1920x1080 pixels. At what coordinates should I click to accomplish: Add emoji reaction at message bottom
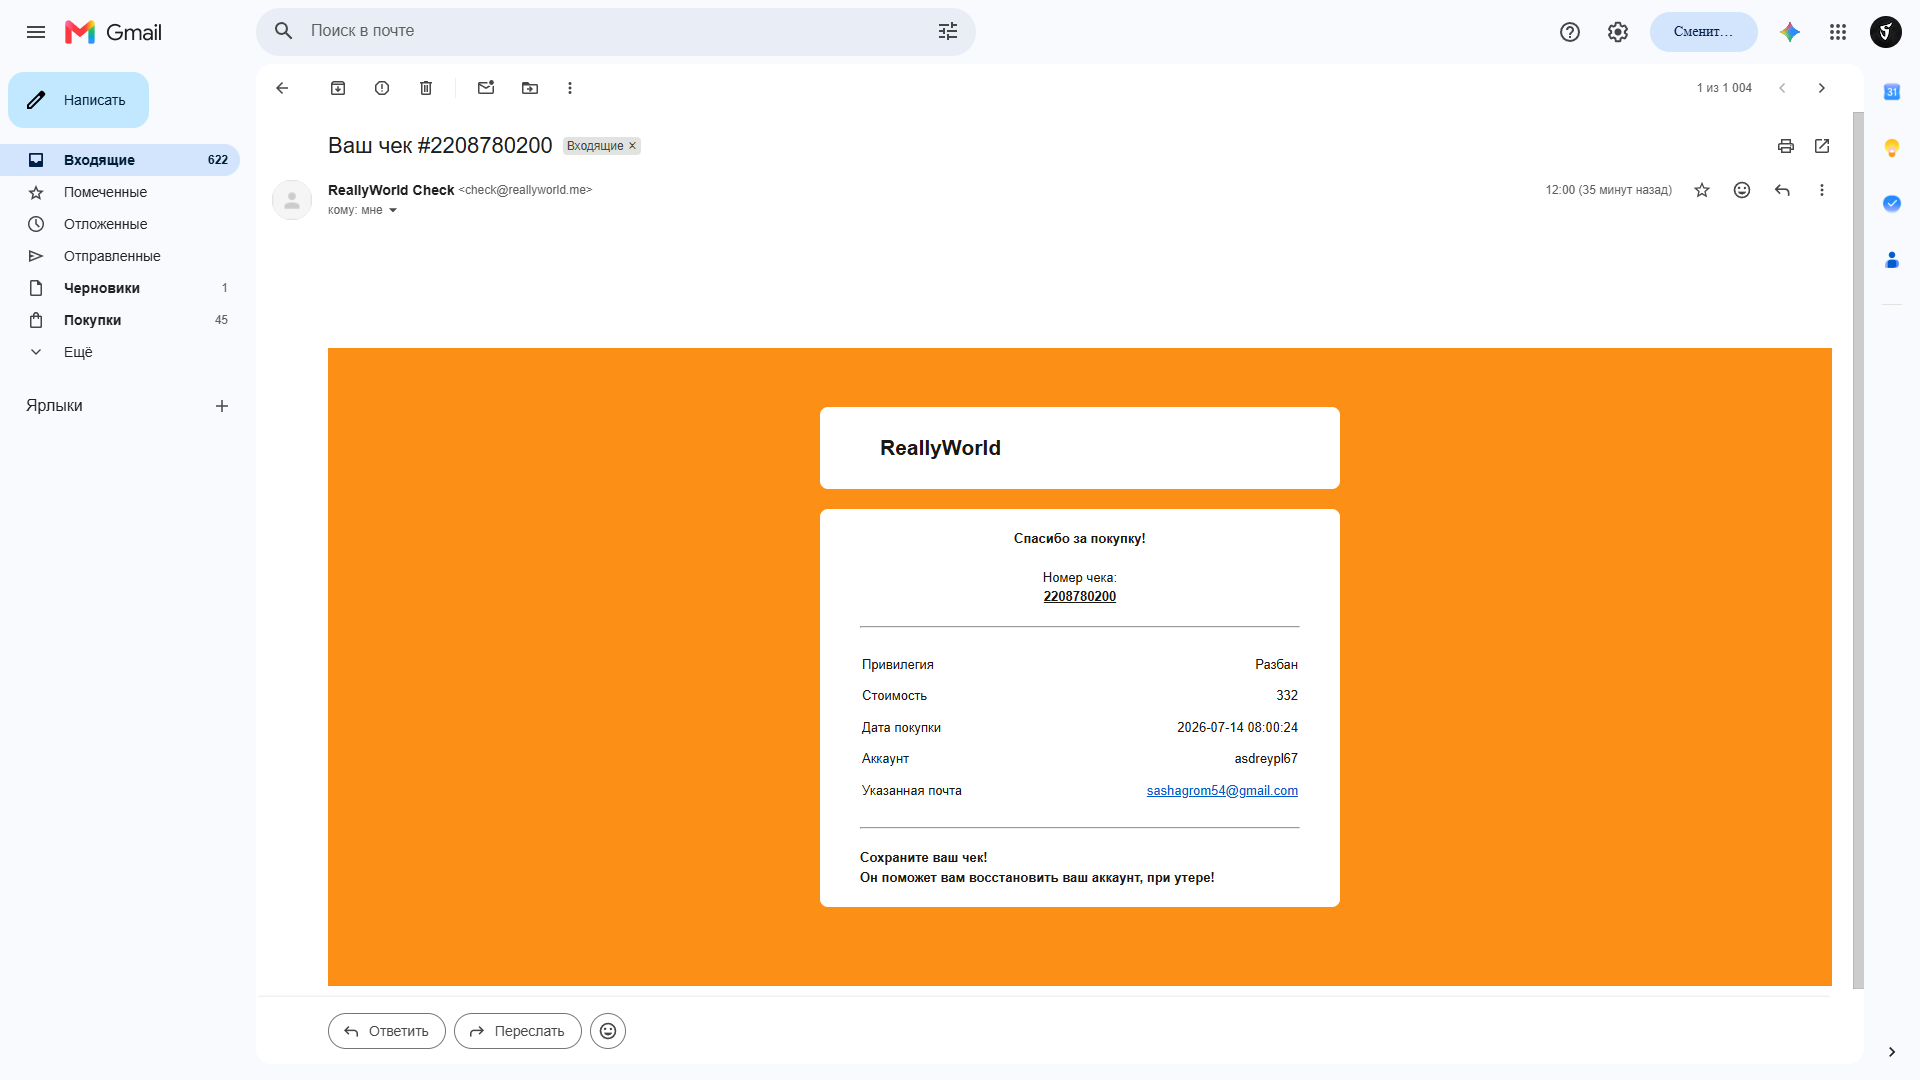coord(608,1031)
